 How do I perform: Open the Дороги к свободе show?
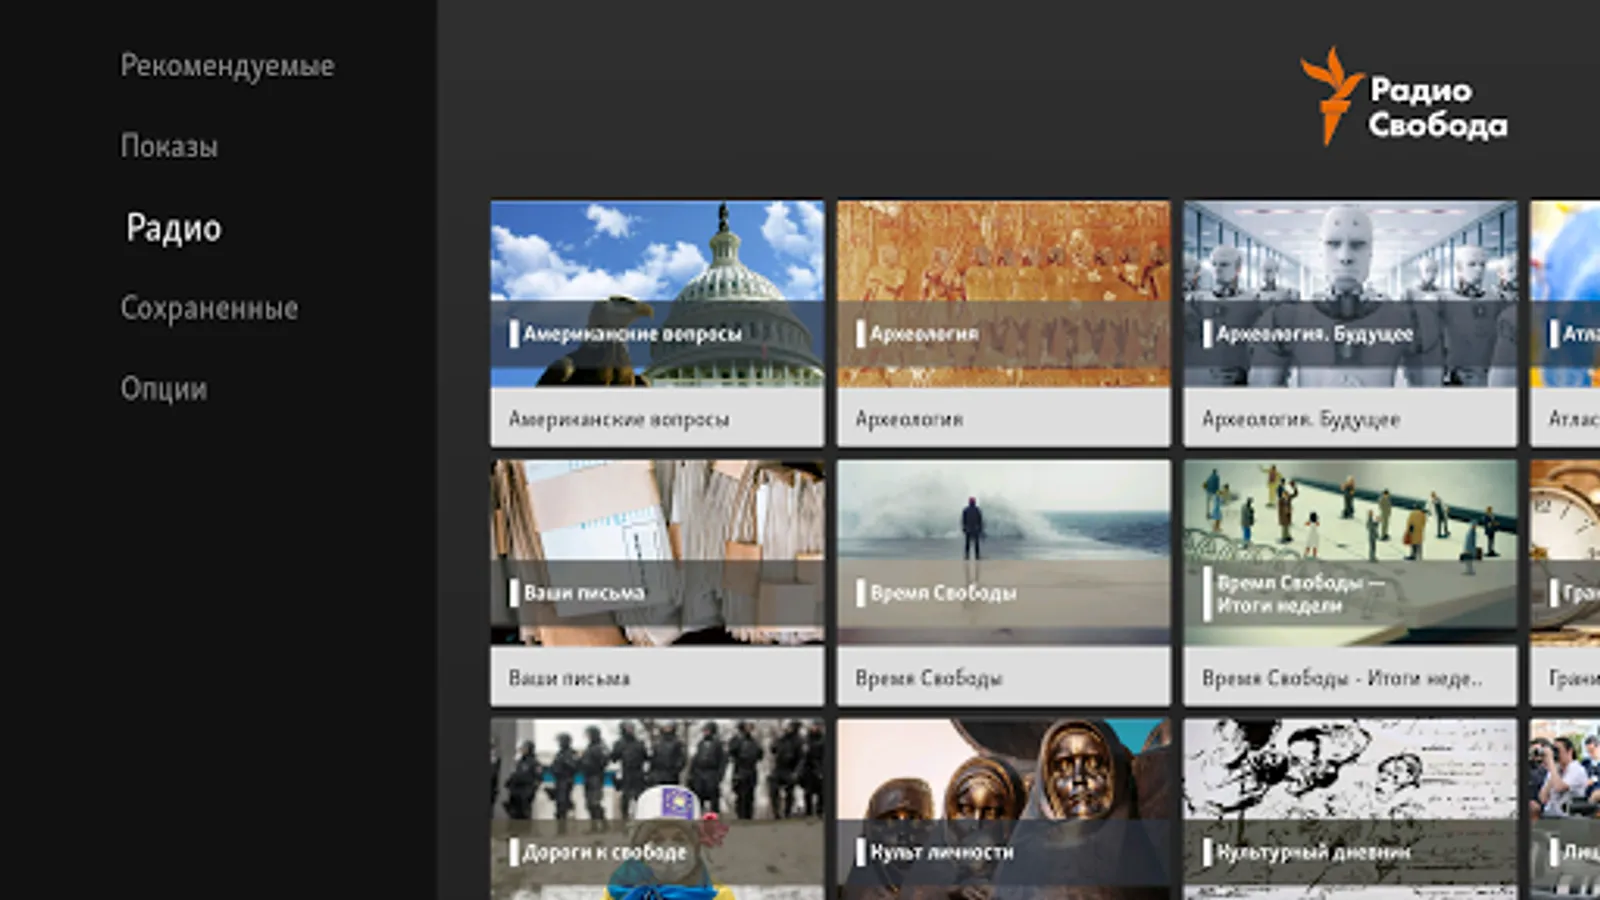[x=657, y=809]
